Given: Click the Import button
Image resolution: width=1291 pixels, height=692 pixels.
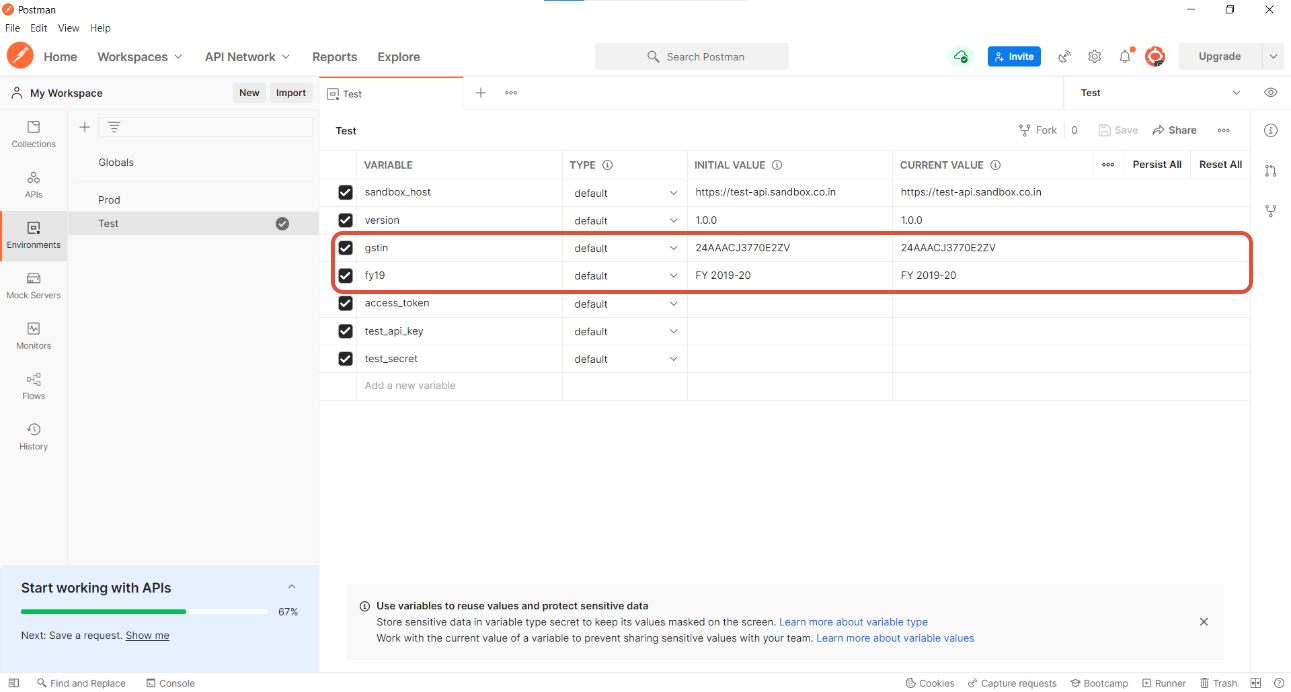Looking at the screenshot, I should tap(291, 93).
